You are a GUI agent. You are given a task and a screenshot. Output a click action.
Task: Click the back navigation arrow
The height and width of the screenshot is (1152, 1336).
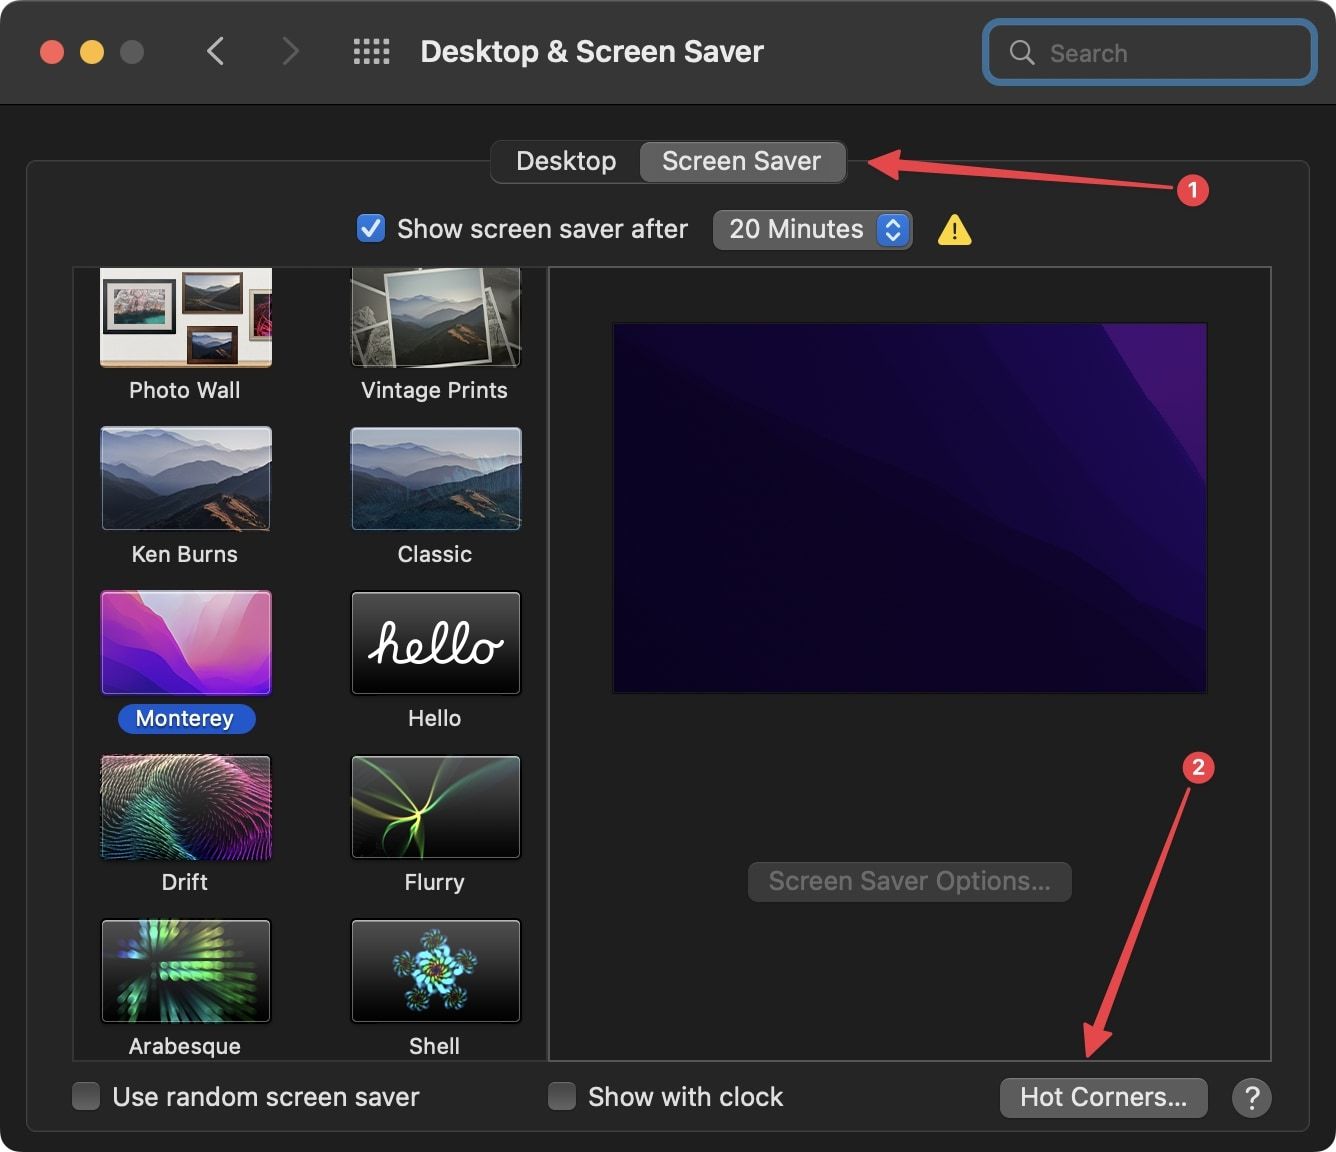pos(215,51)
